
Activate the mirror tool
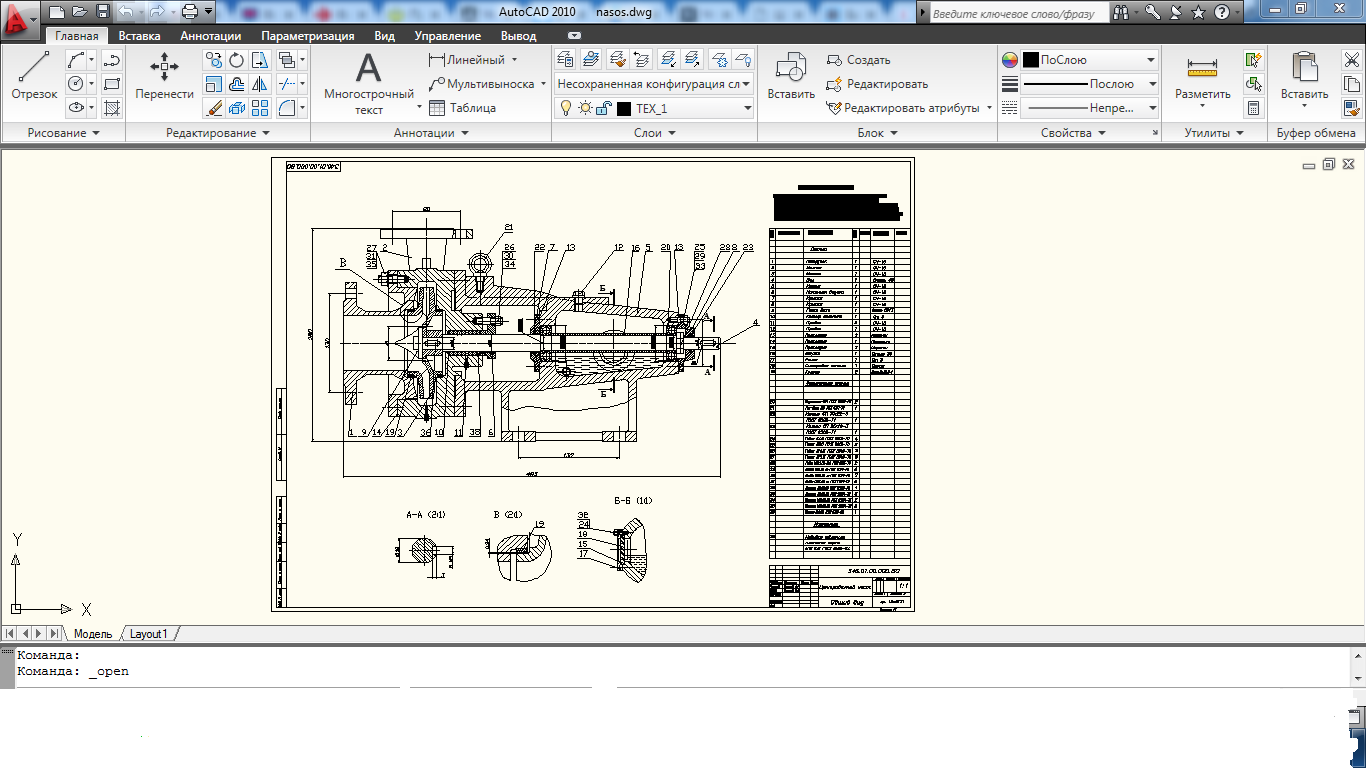(261, 84)
